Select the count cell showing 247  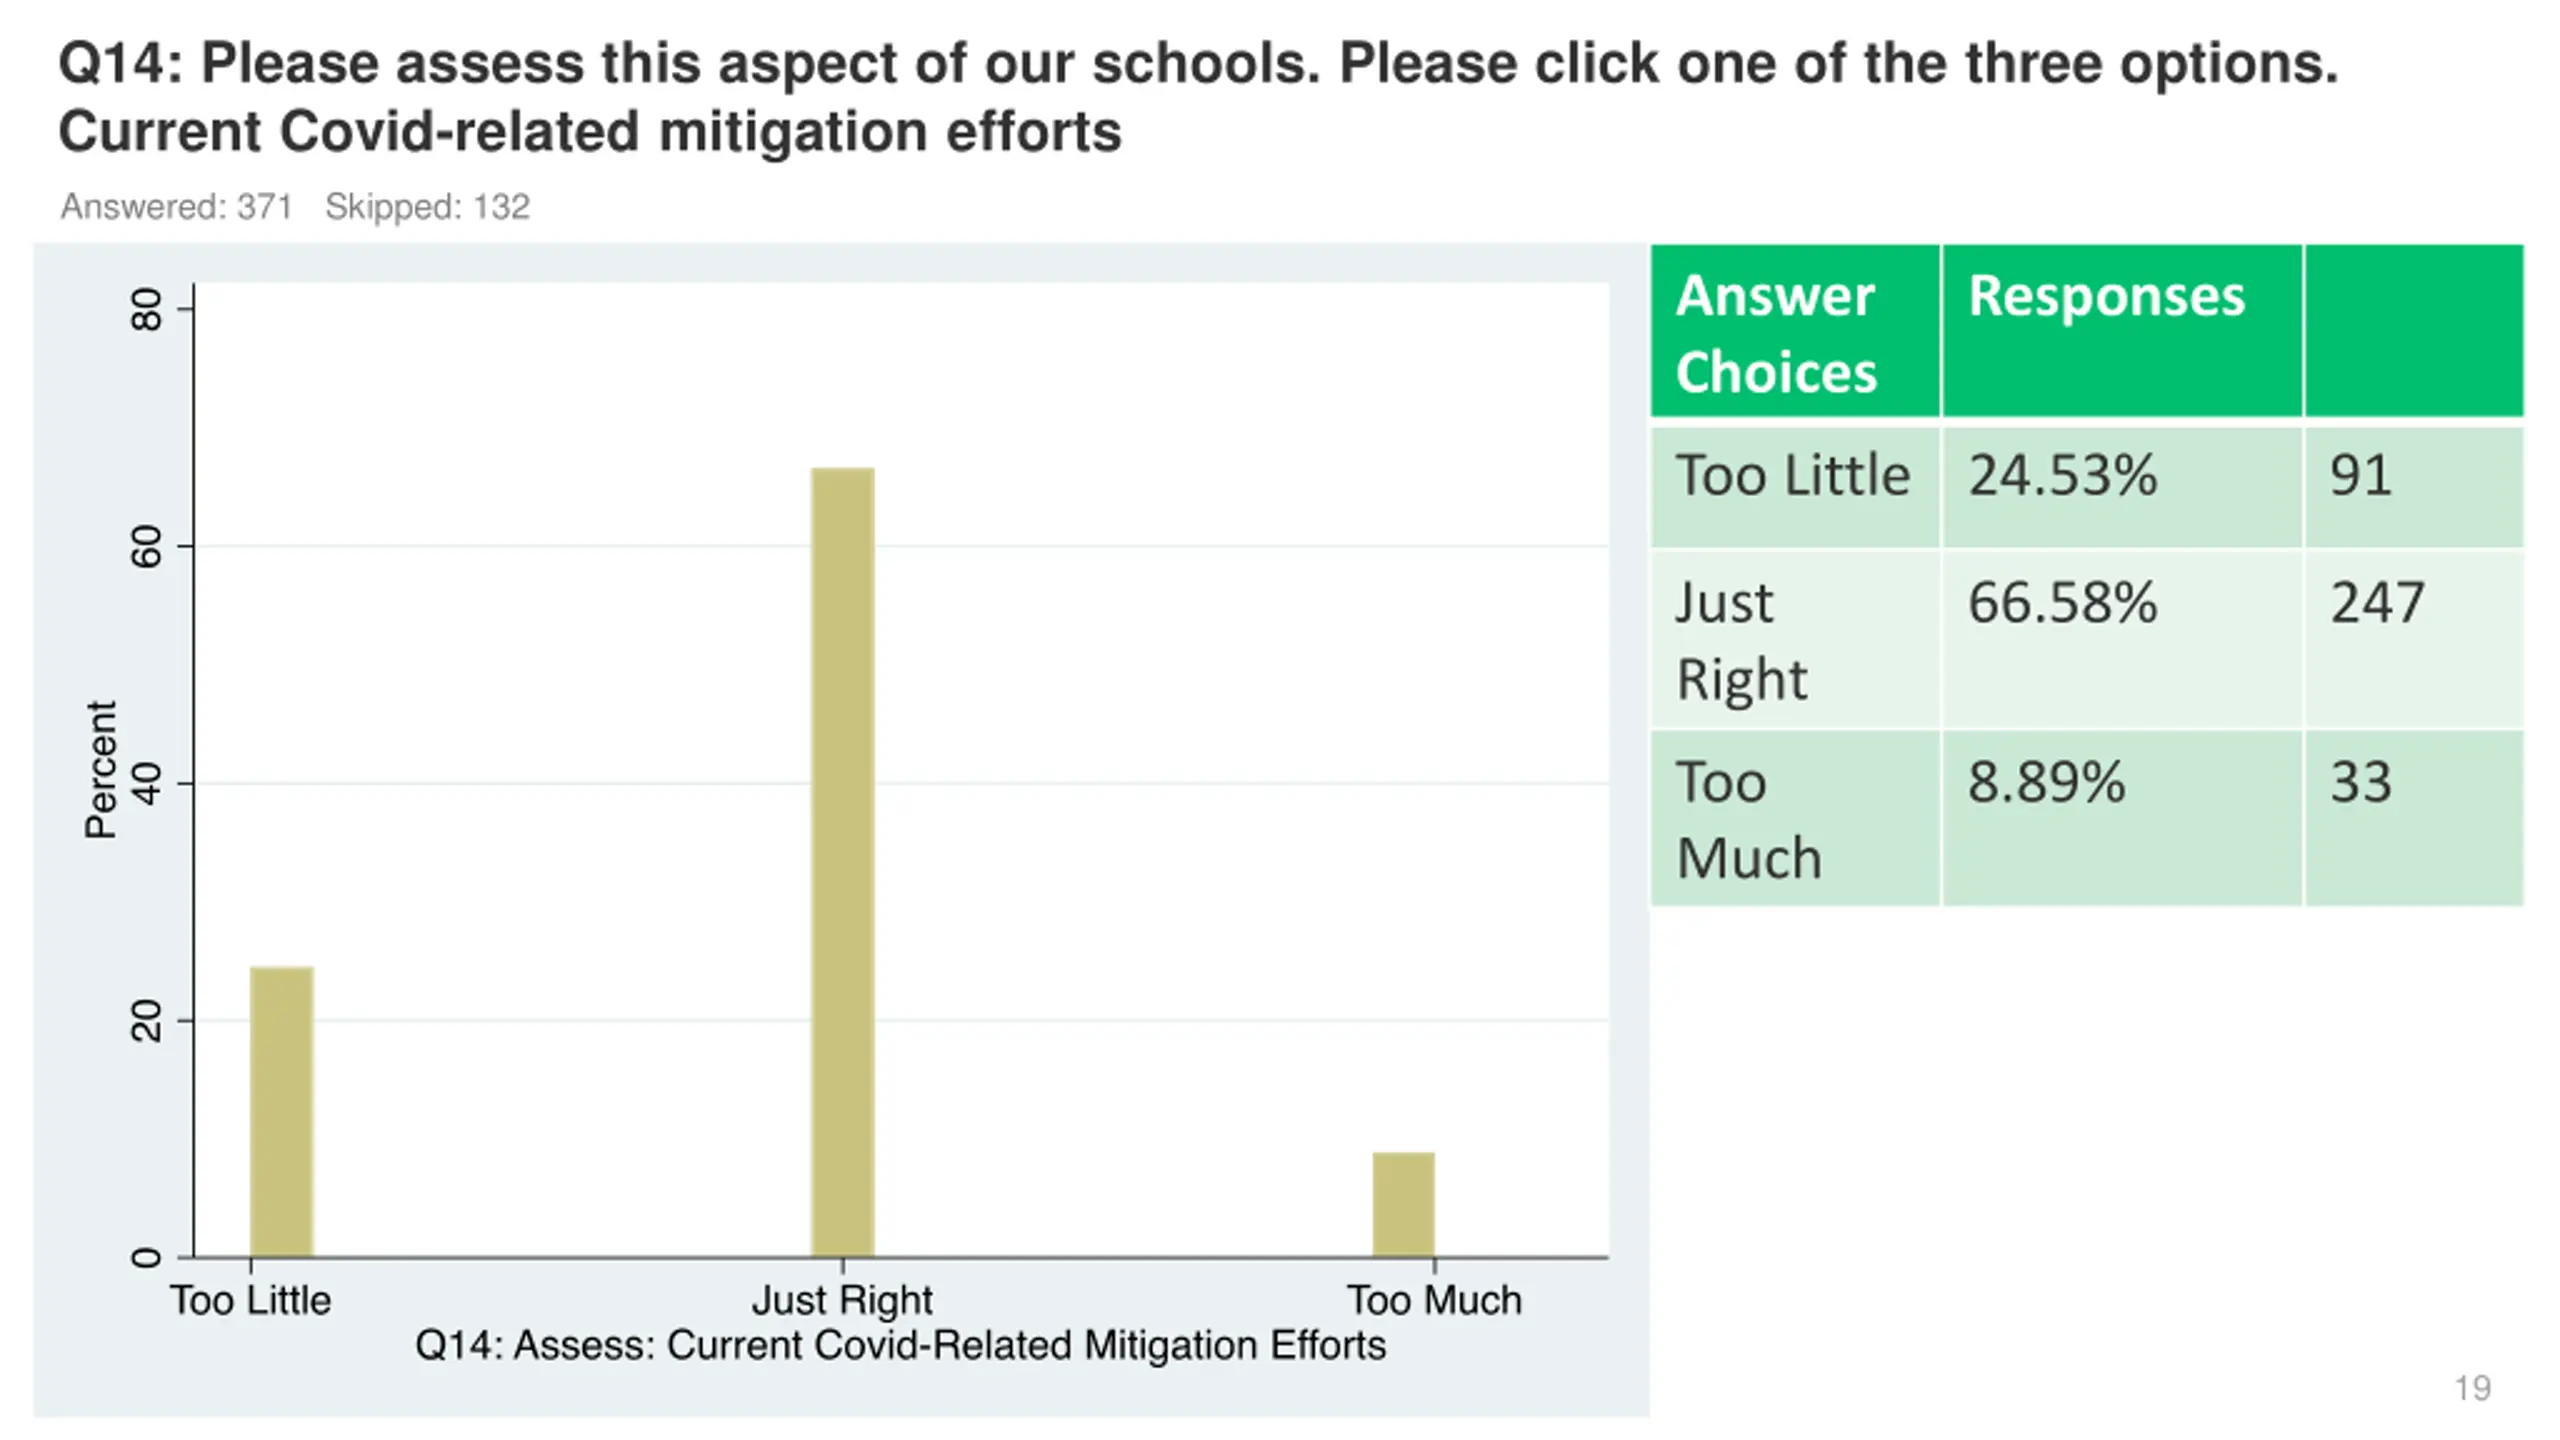click(2414, 638)
